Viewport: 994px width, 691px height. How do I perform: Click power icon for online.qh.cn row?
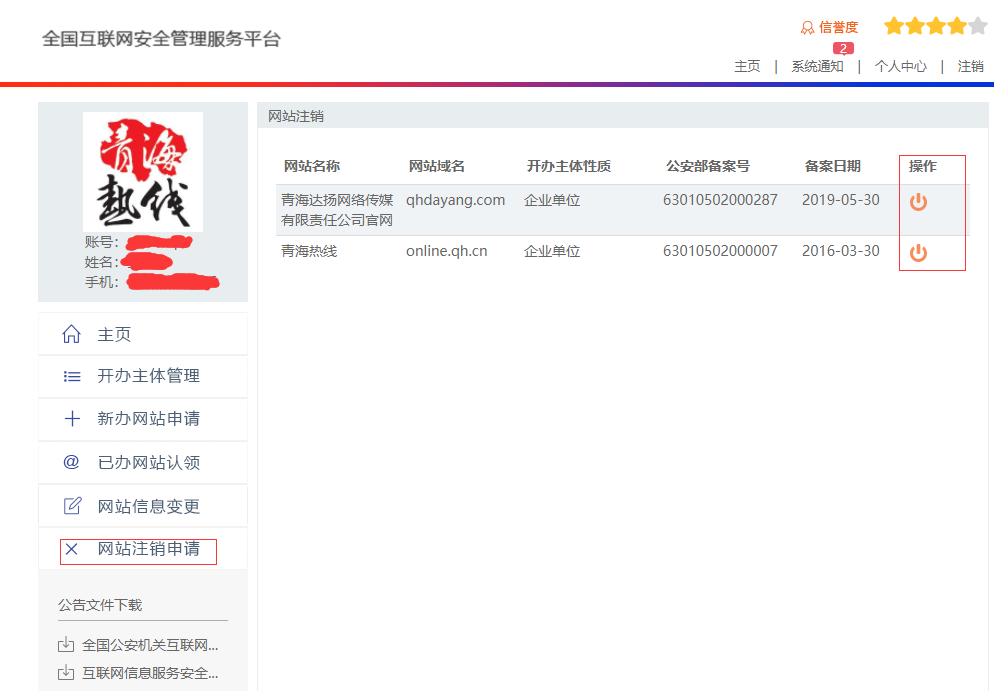(x=918, y=253)
